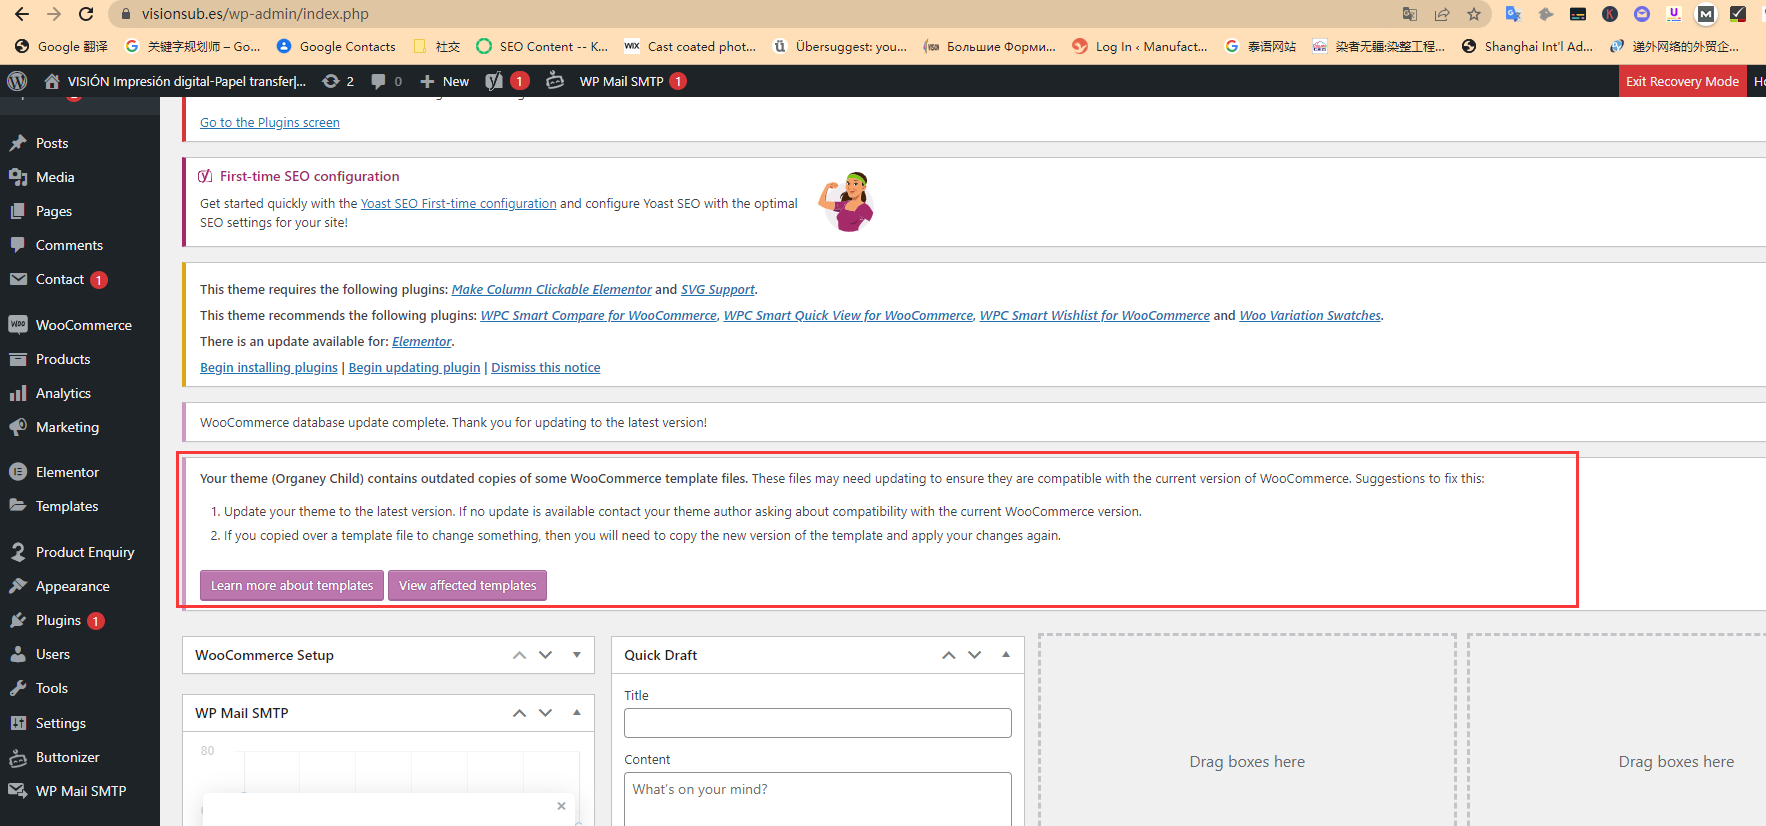Open WP Mail SMTP in the admin bar
Image resolution: width=1766 pixels, height=826 pixels.
(x=632, y=81)
